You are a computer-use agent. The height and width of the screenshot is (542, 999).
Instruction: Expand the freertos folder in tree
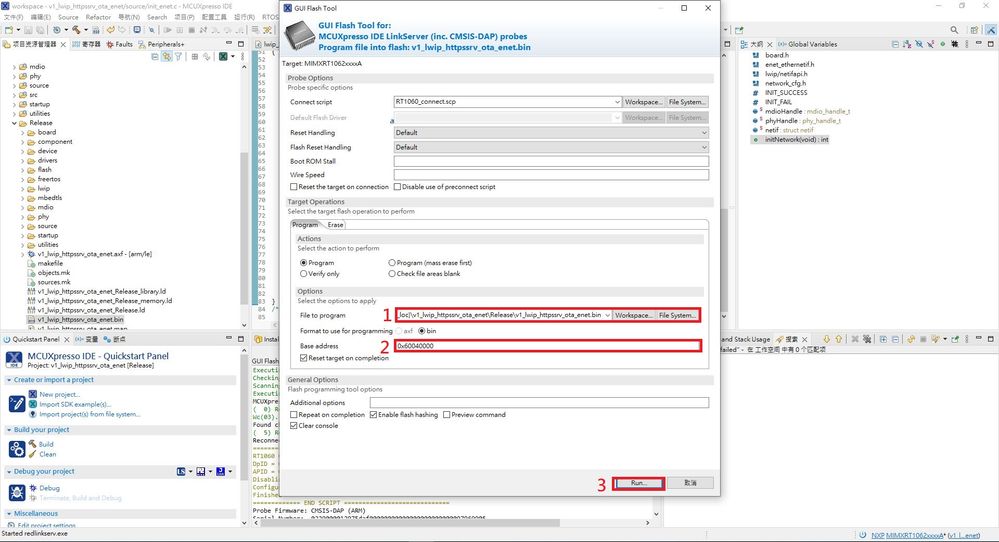[23, 180]
